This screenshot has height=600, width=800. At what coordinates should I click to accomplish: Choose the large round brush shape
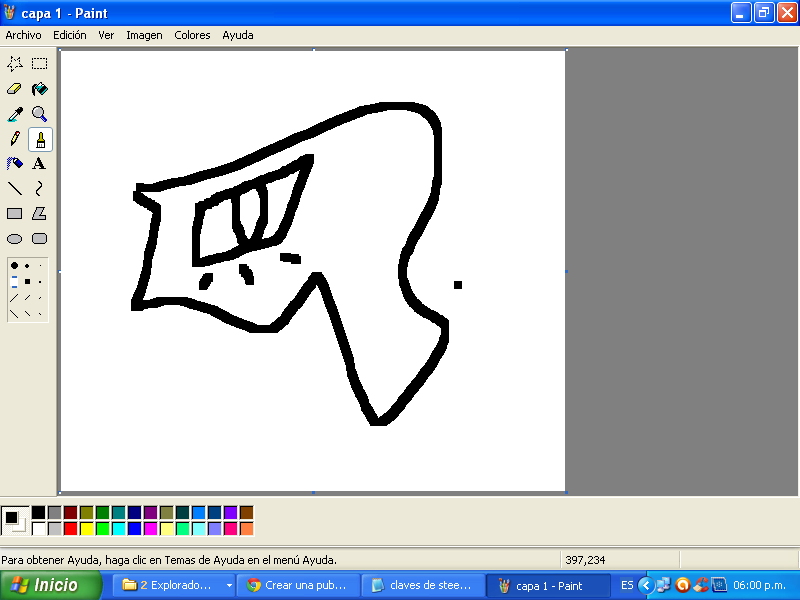(x=14, y=265)
